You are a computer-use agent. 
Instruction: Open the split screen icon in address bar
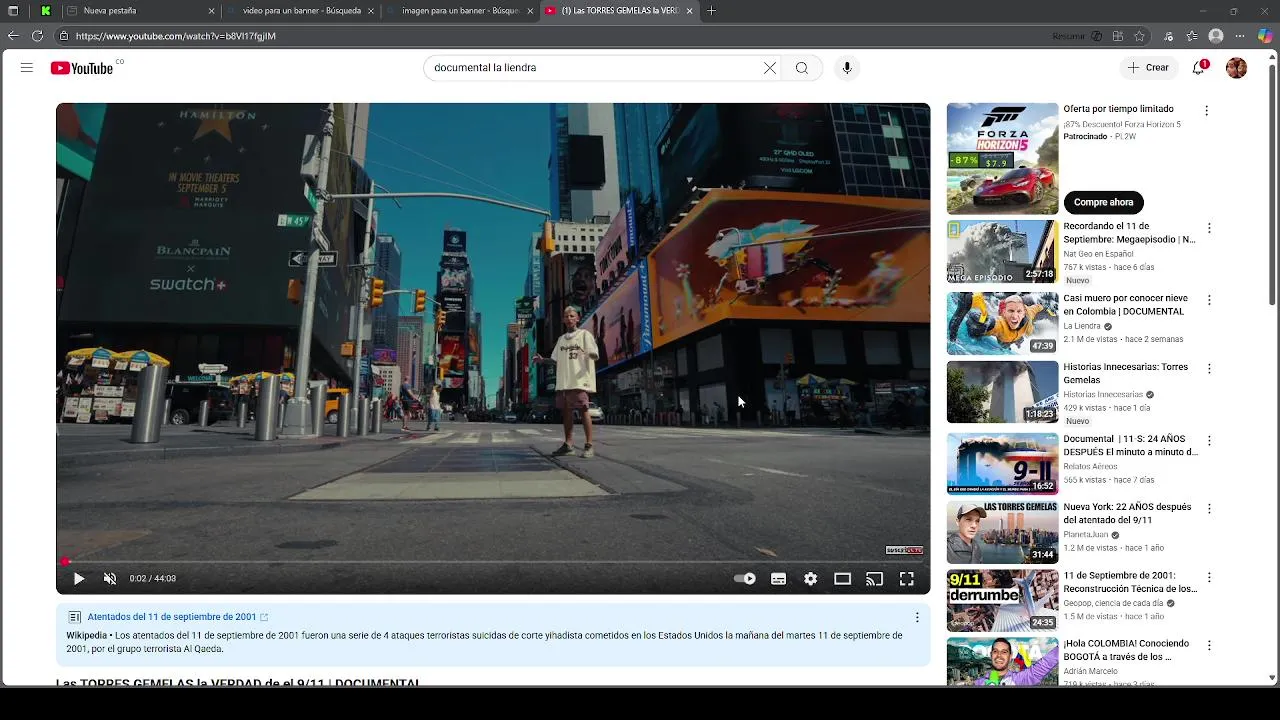(1118, 36)
